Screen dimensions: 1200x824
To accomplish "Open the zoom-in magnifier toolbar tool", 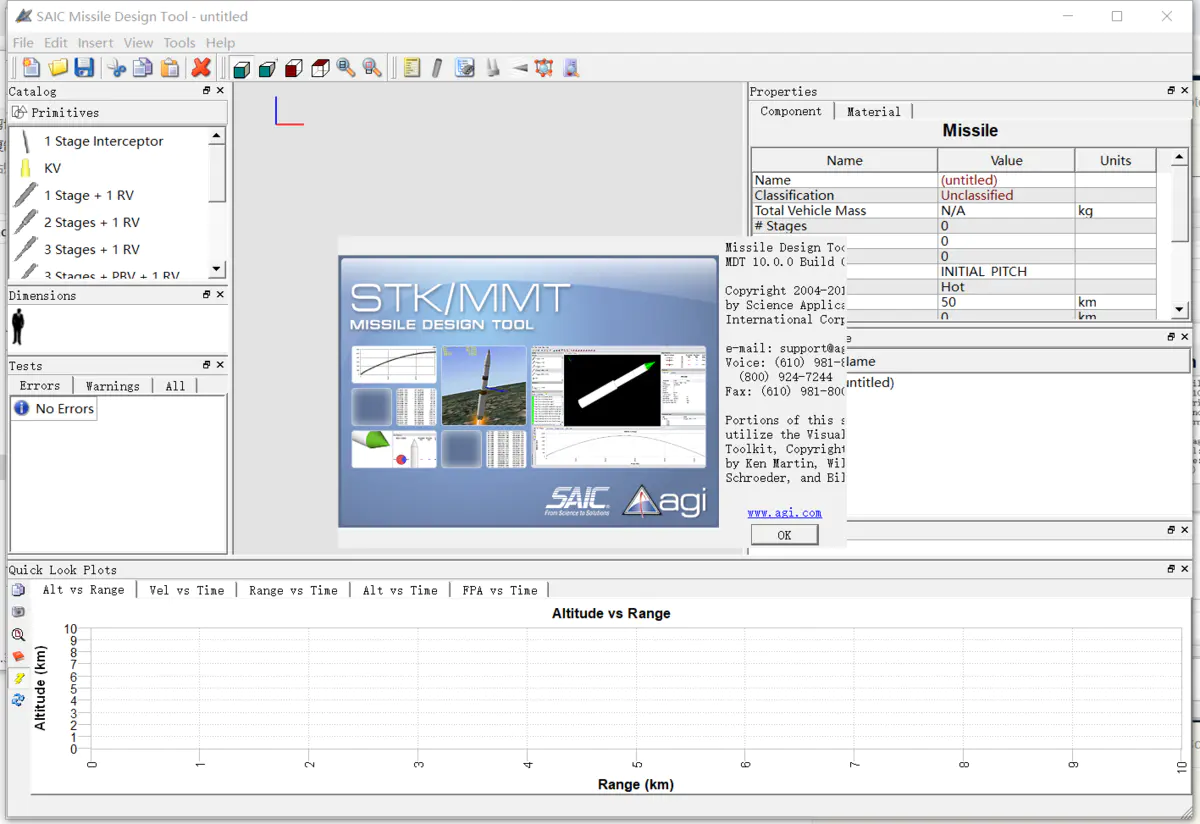I will tap(345, 67).
